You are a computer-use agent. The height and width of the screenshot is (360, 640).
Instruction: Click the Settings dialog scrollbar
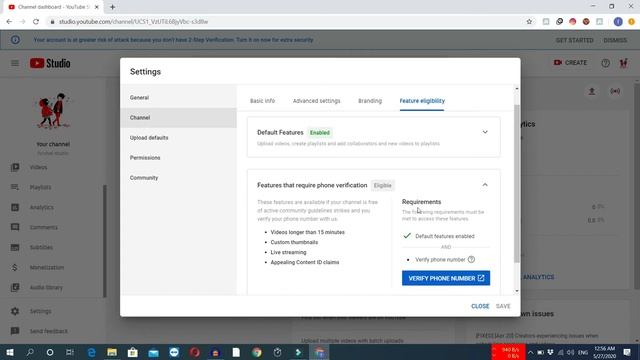tap(517, 183)
